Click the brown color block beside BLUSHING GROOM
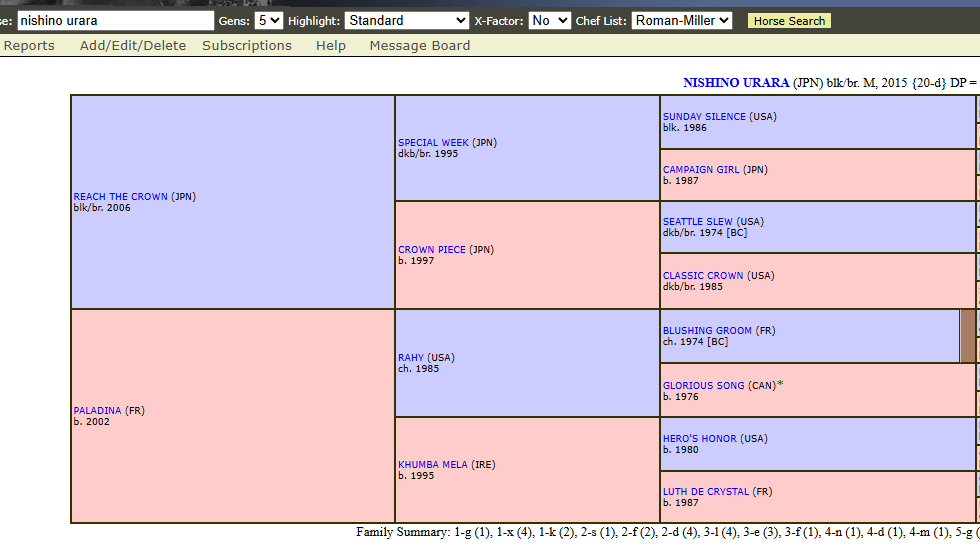Screen dimensions: 980x554 click(968, 336)
